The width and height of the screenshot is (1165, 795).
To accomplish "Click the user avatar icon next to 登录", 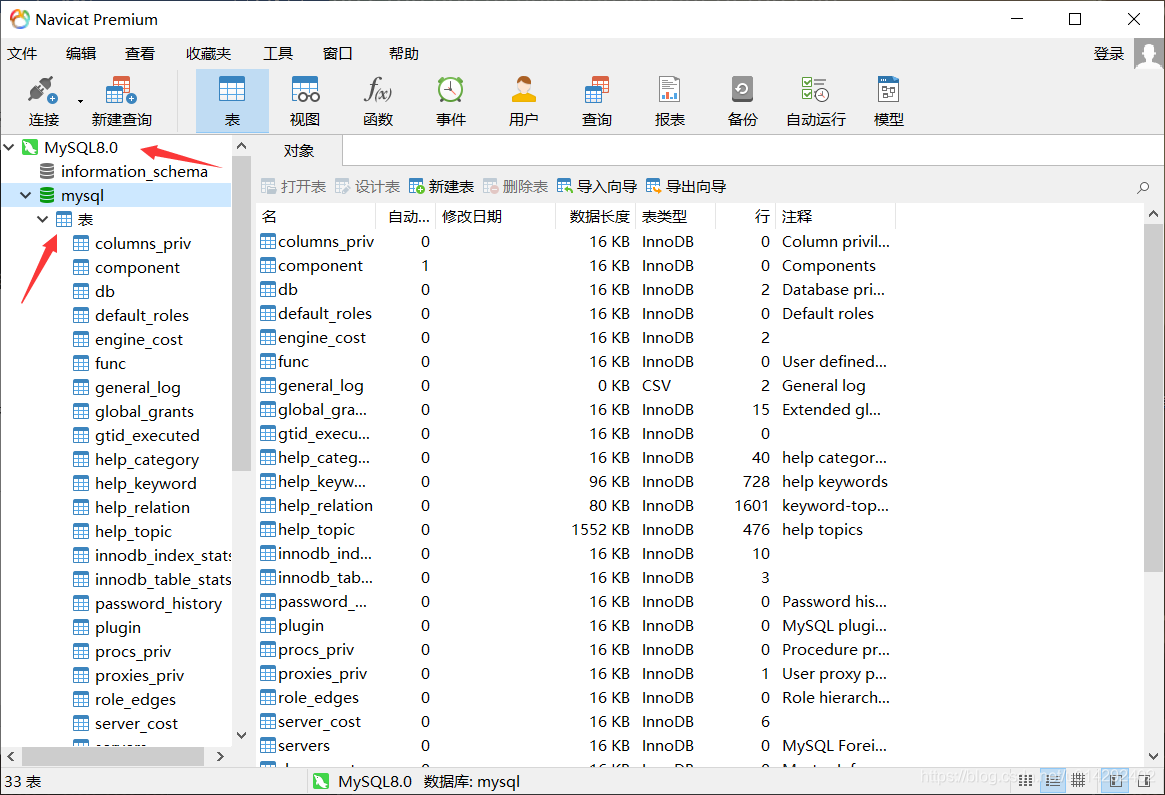I will [x=1149, y=53].
